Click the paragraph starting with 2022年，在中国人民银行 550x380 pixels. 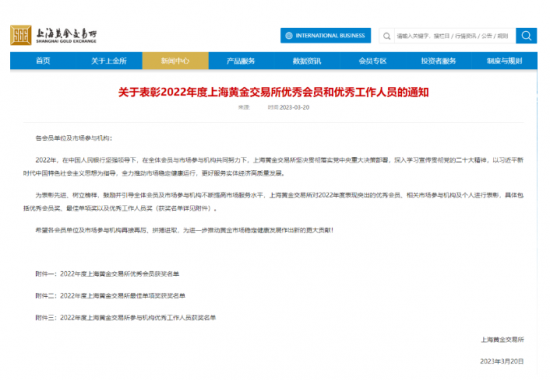click(x=273, y=166)
